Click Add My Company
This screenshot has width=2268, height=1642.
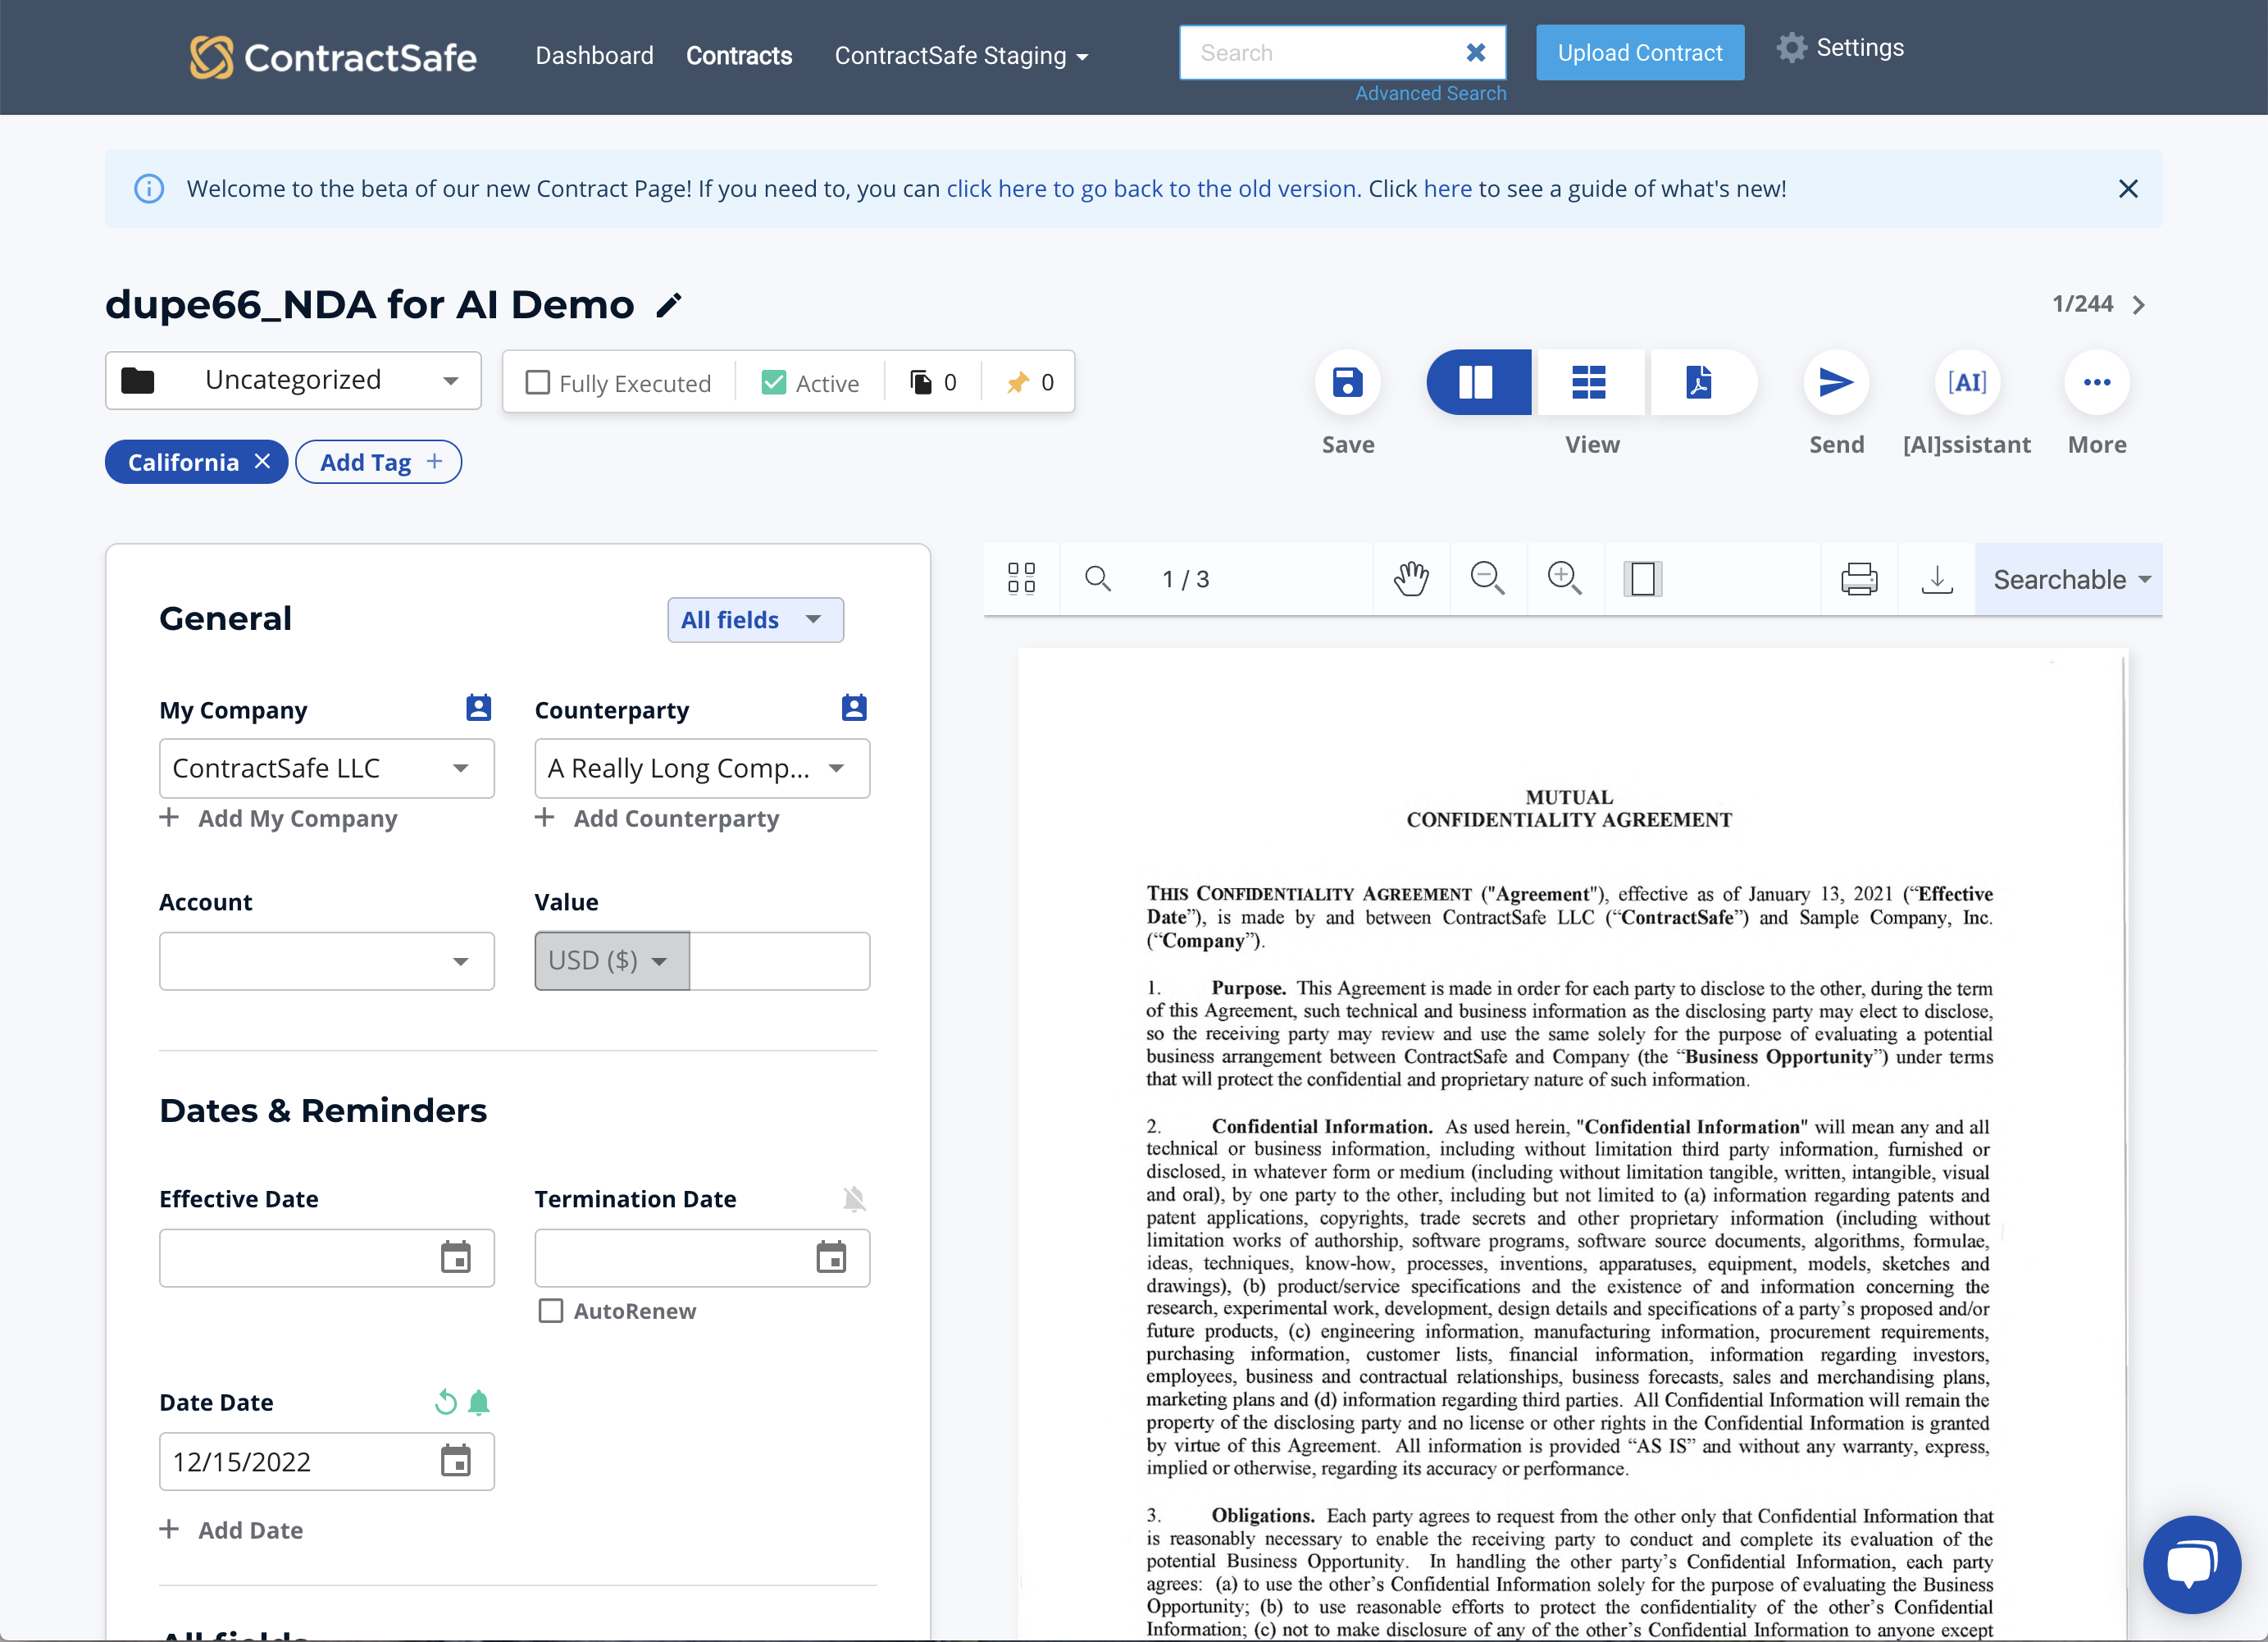tap(279, 818)
